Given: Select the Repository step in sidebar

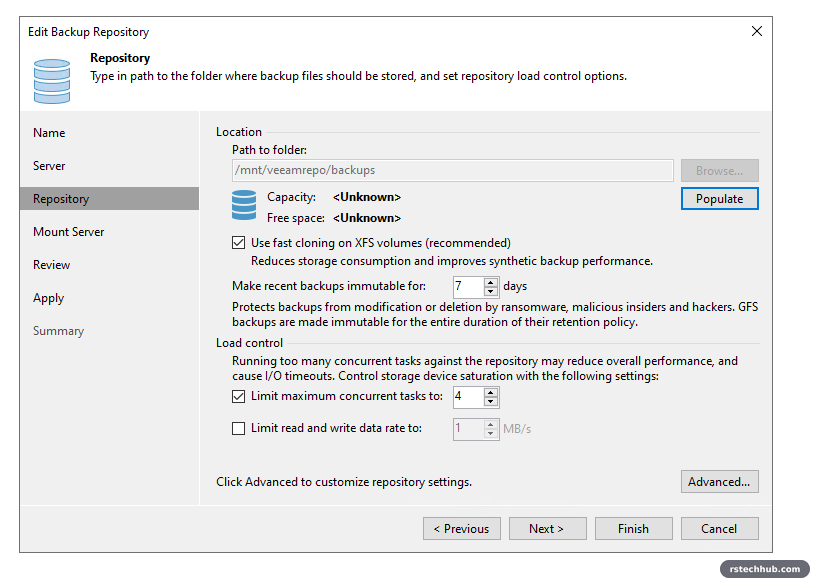Looking at the screenshot, I should coord(109,199).
